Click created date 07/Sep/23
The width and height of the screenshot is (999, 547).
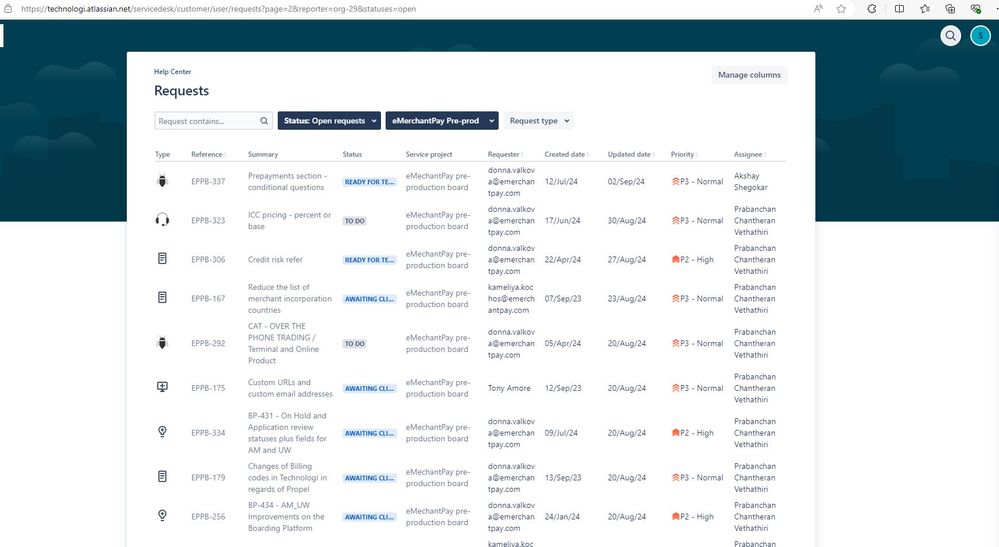point(563,298)
